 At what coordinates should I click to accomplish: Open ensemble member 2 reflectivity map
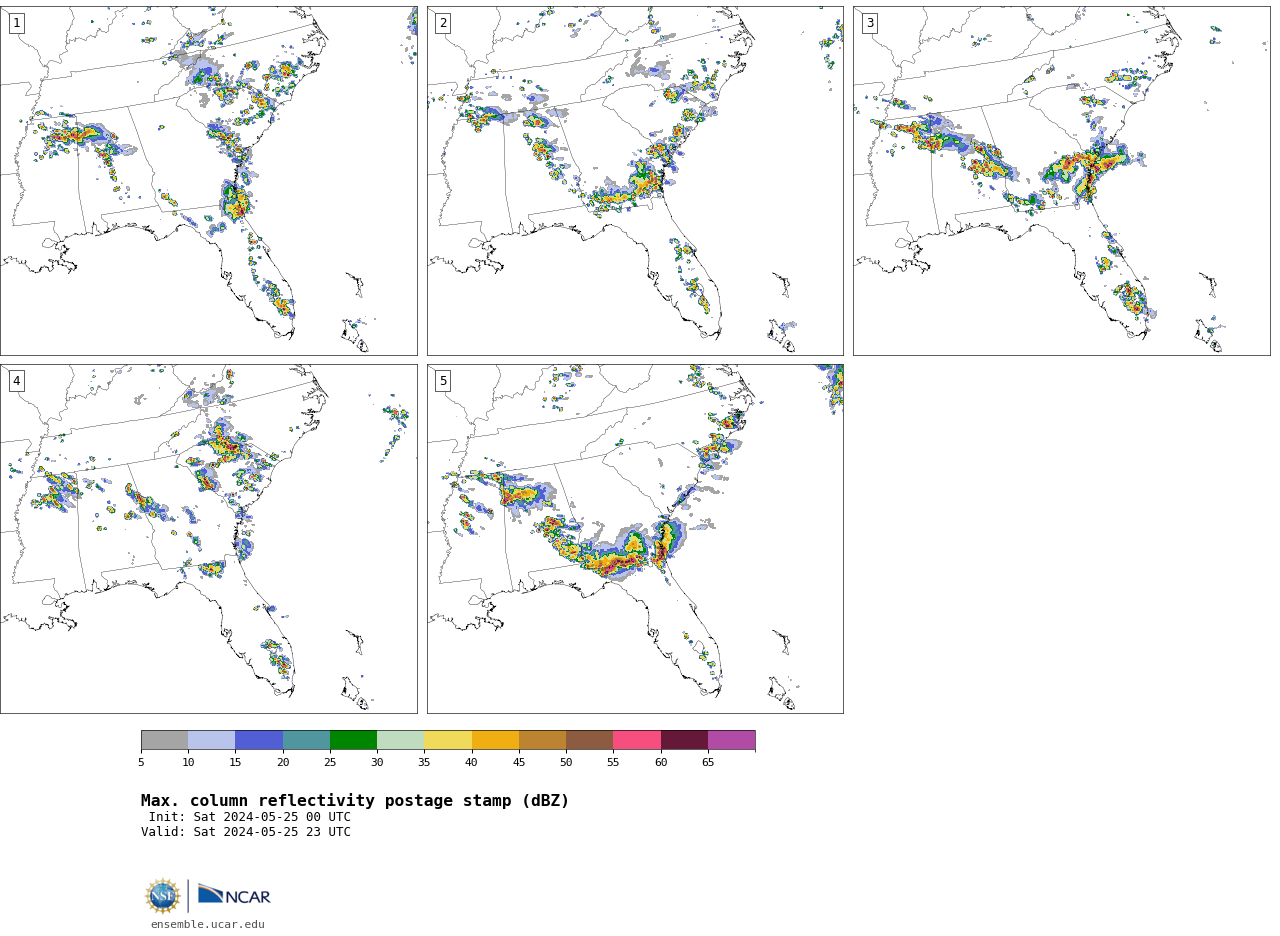point(635,181)
